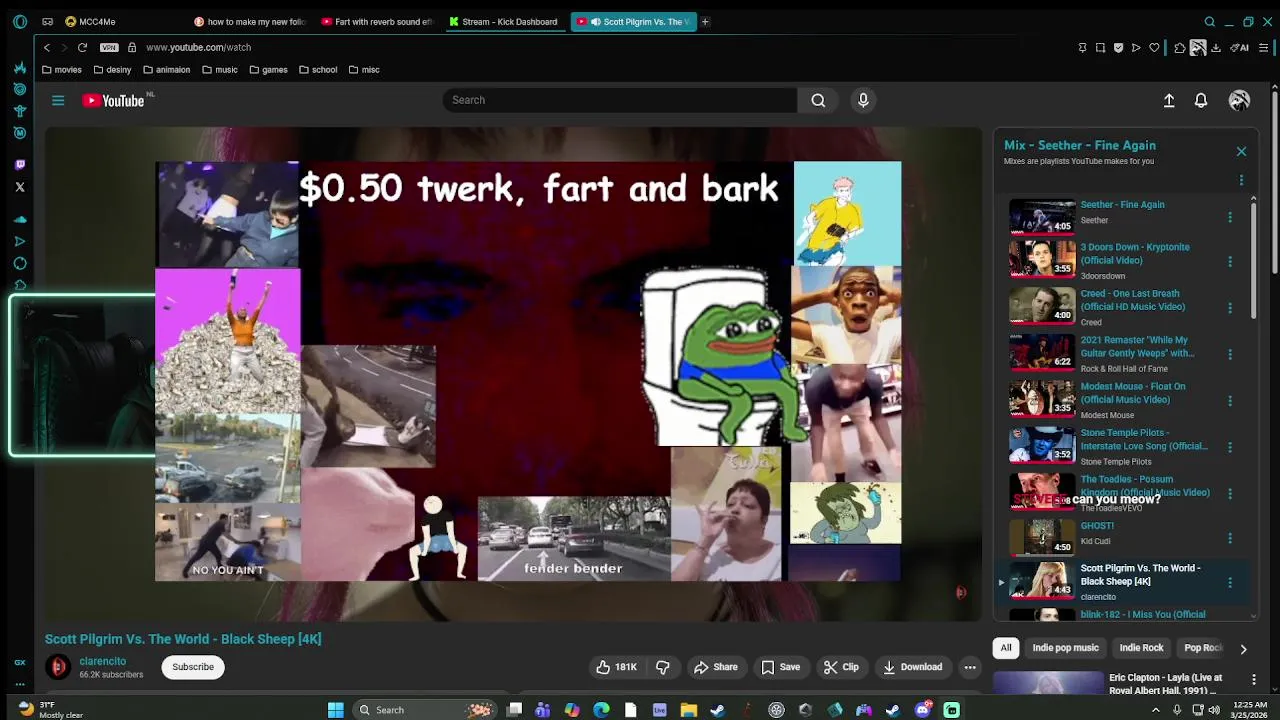Open YouTube notifications bell
Viewport: 1280px width, 720px height.
point(1201,100)
